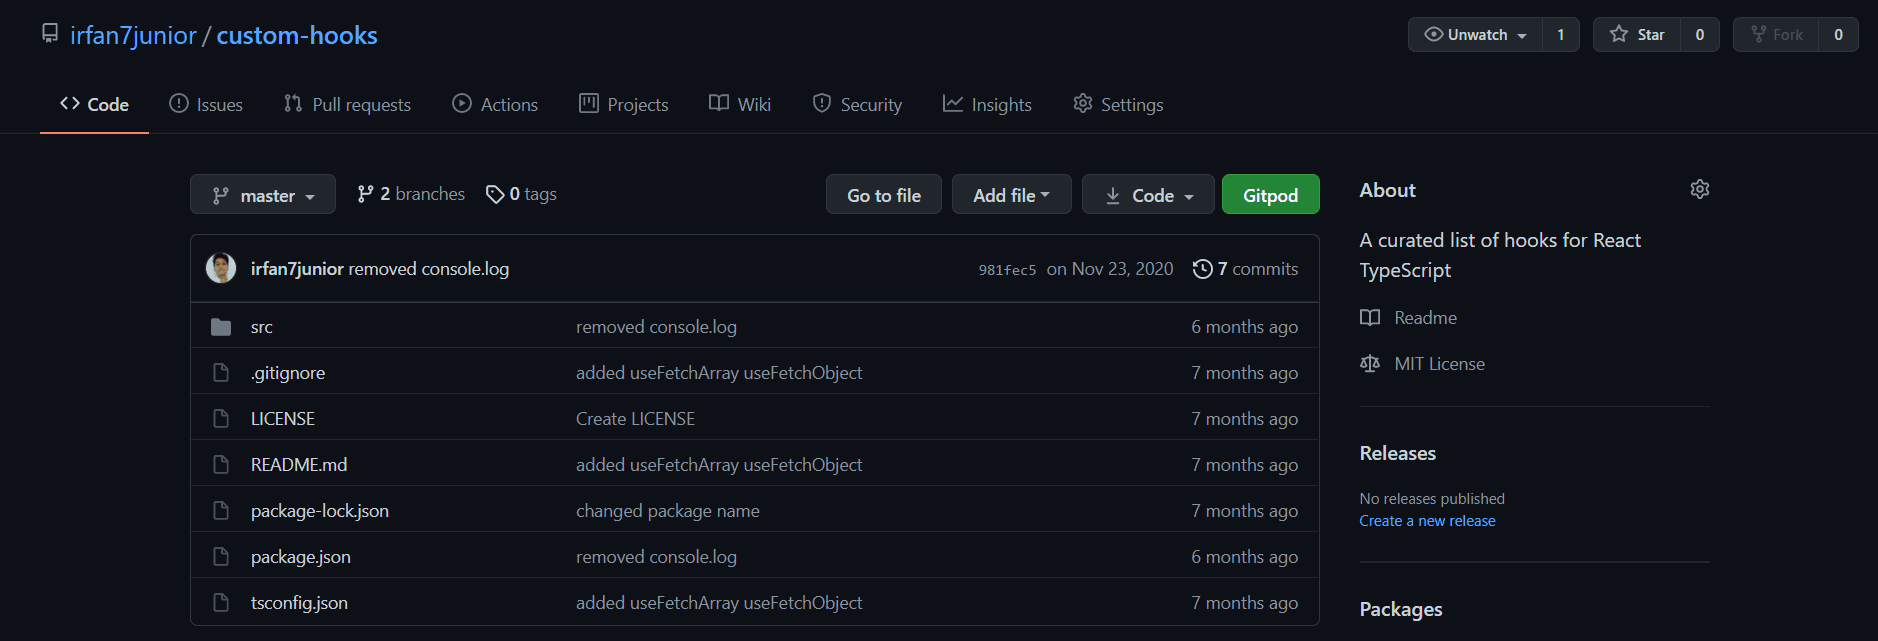Screen dimensions: 1878x641
Task: Open the LICENSE file
Action: (x=283, y=419)
